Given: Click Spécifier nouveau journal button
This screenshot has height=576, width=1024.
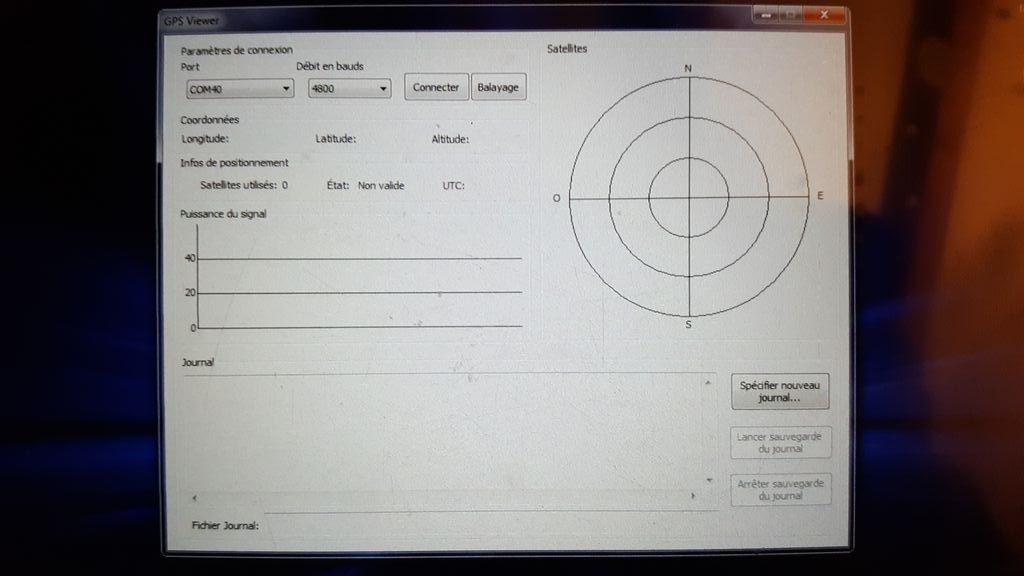Looking at the screenshot, I should pyautogui.click(x=780, y=391).
